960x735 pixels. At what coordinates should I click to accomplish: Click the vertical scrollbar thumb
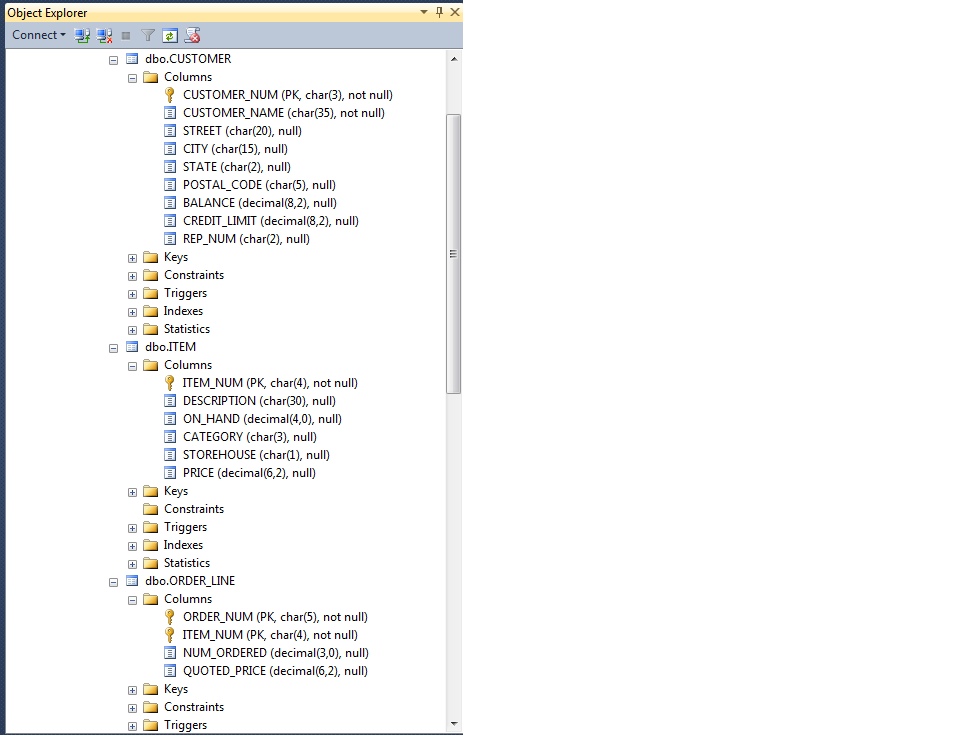(454, 254)
